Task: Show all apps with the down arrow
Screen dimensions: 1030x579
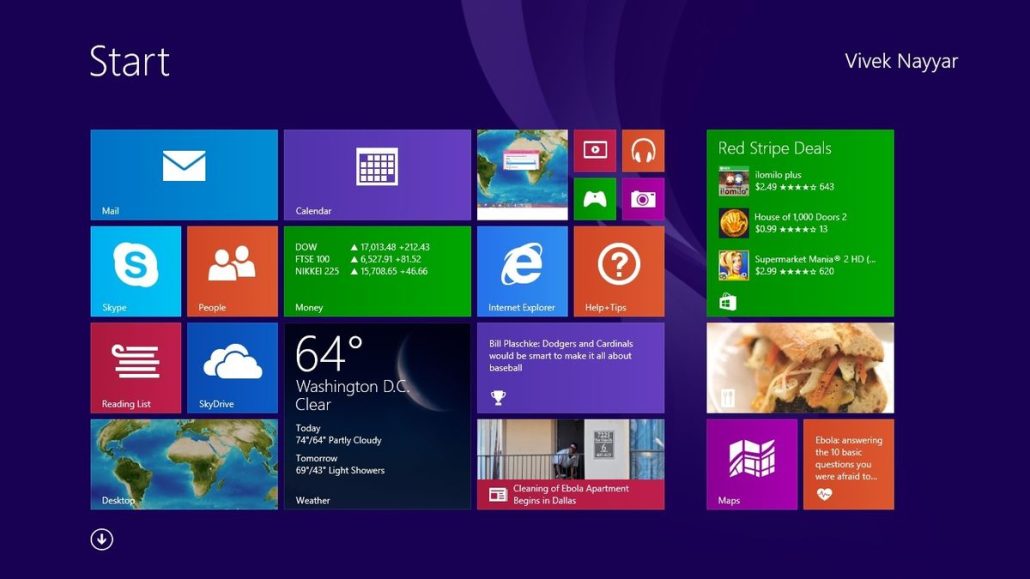Action: (x=102, y=540)
